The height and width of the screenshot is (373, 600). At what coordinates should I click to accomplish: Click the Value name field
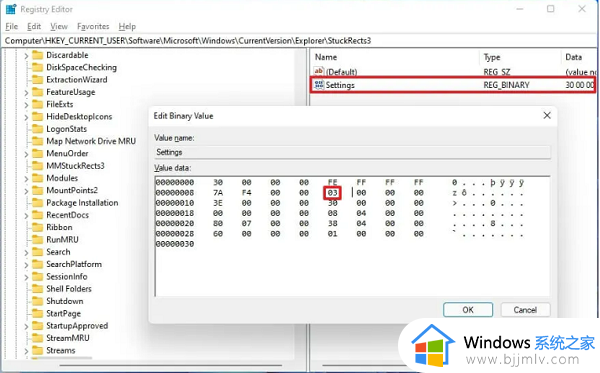[352, 152]
